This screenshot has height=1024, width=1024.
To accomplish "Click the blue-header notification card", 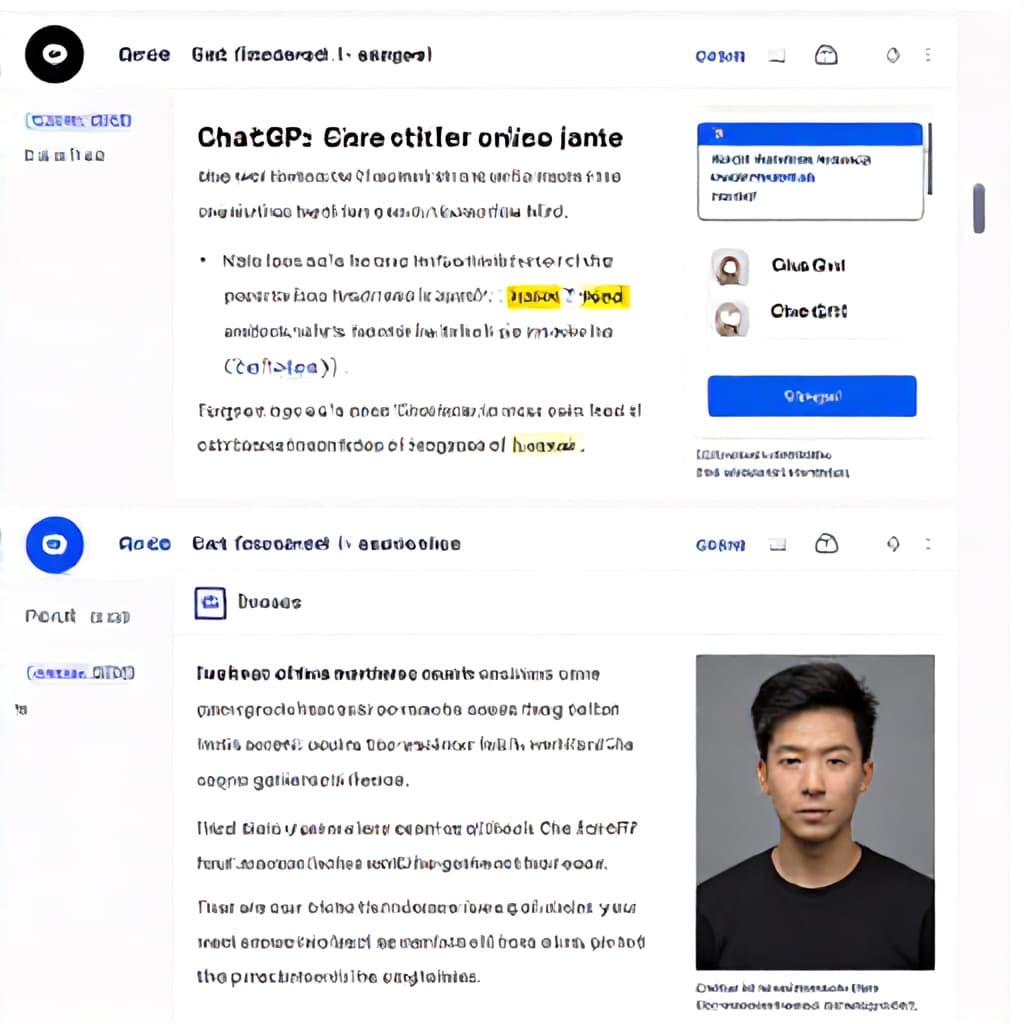I will coord(810,171).
